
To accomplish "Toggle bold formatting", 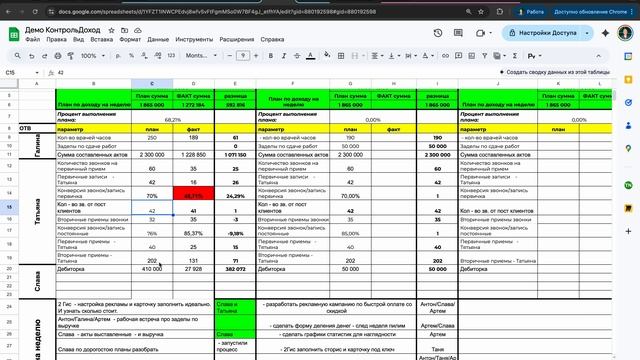I will (270, 56).
